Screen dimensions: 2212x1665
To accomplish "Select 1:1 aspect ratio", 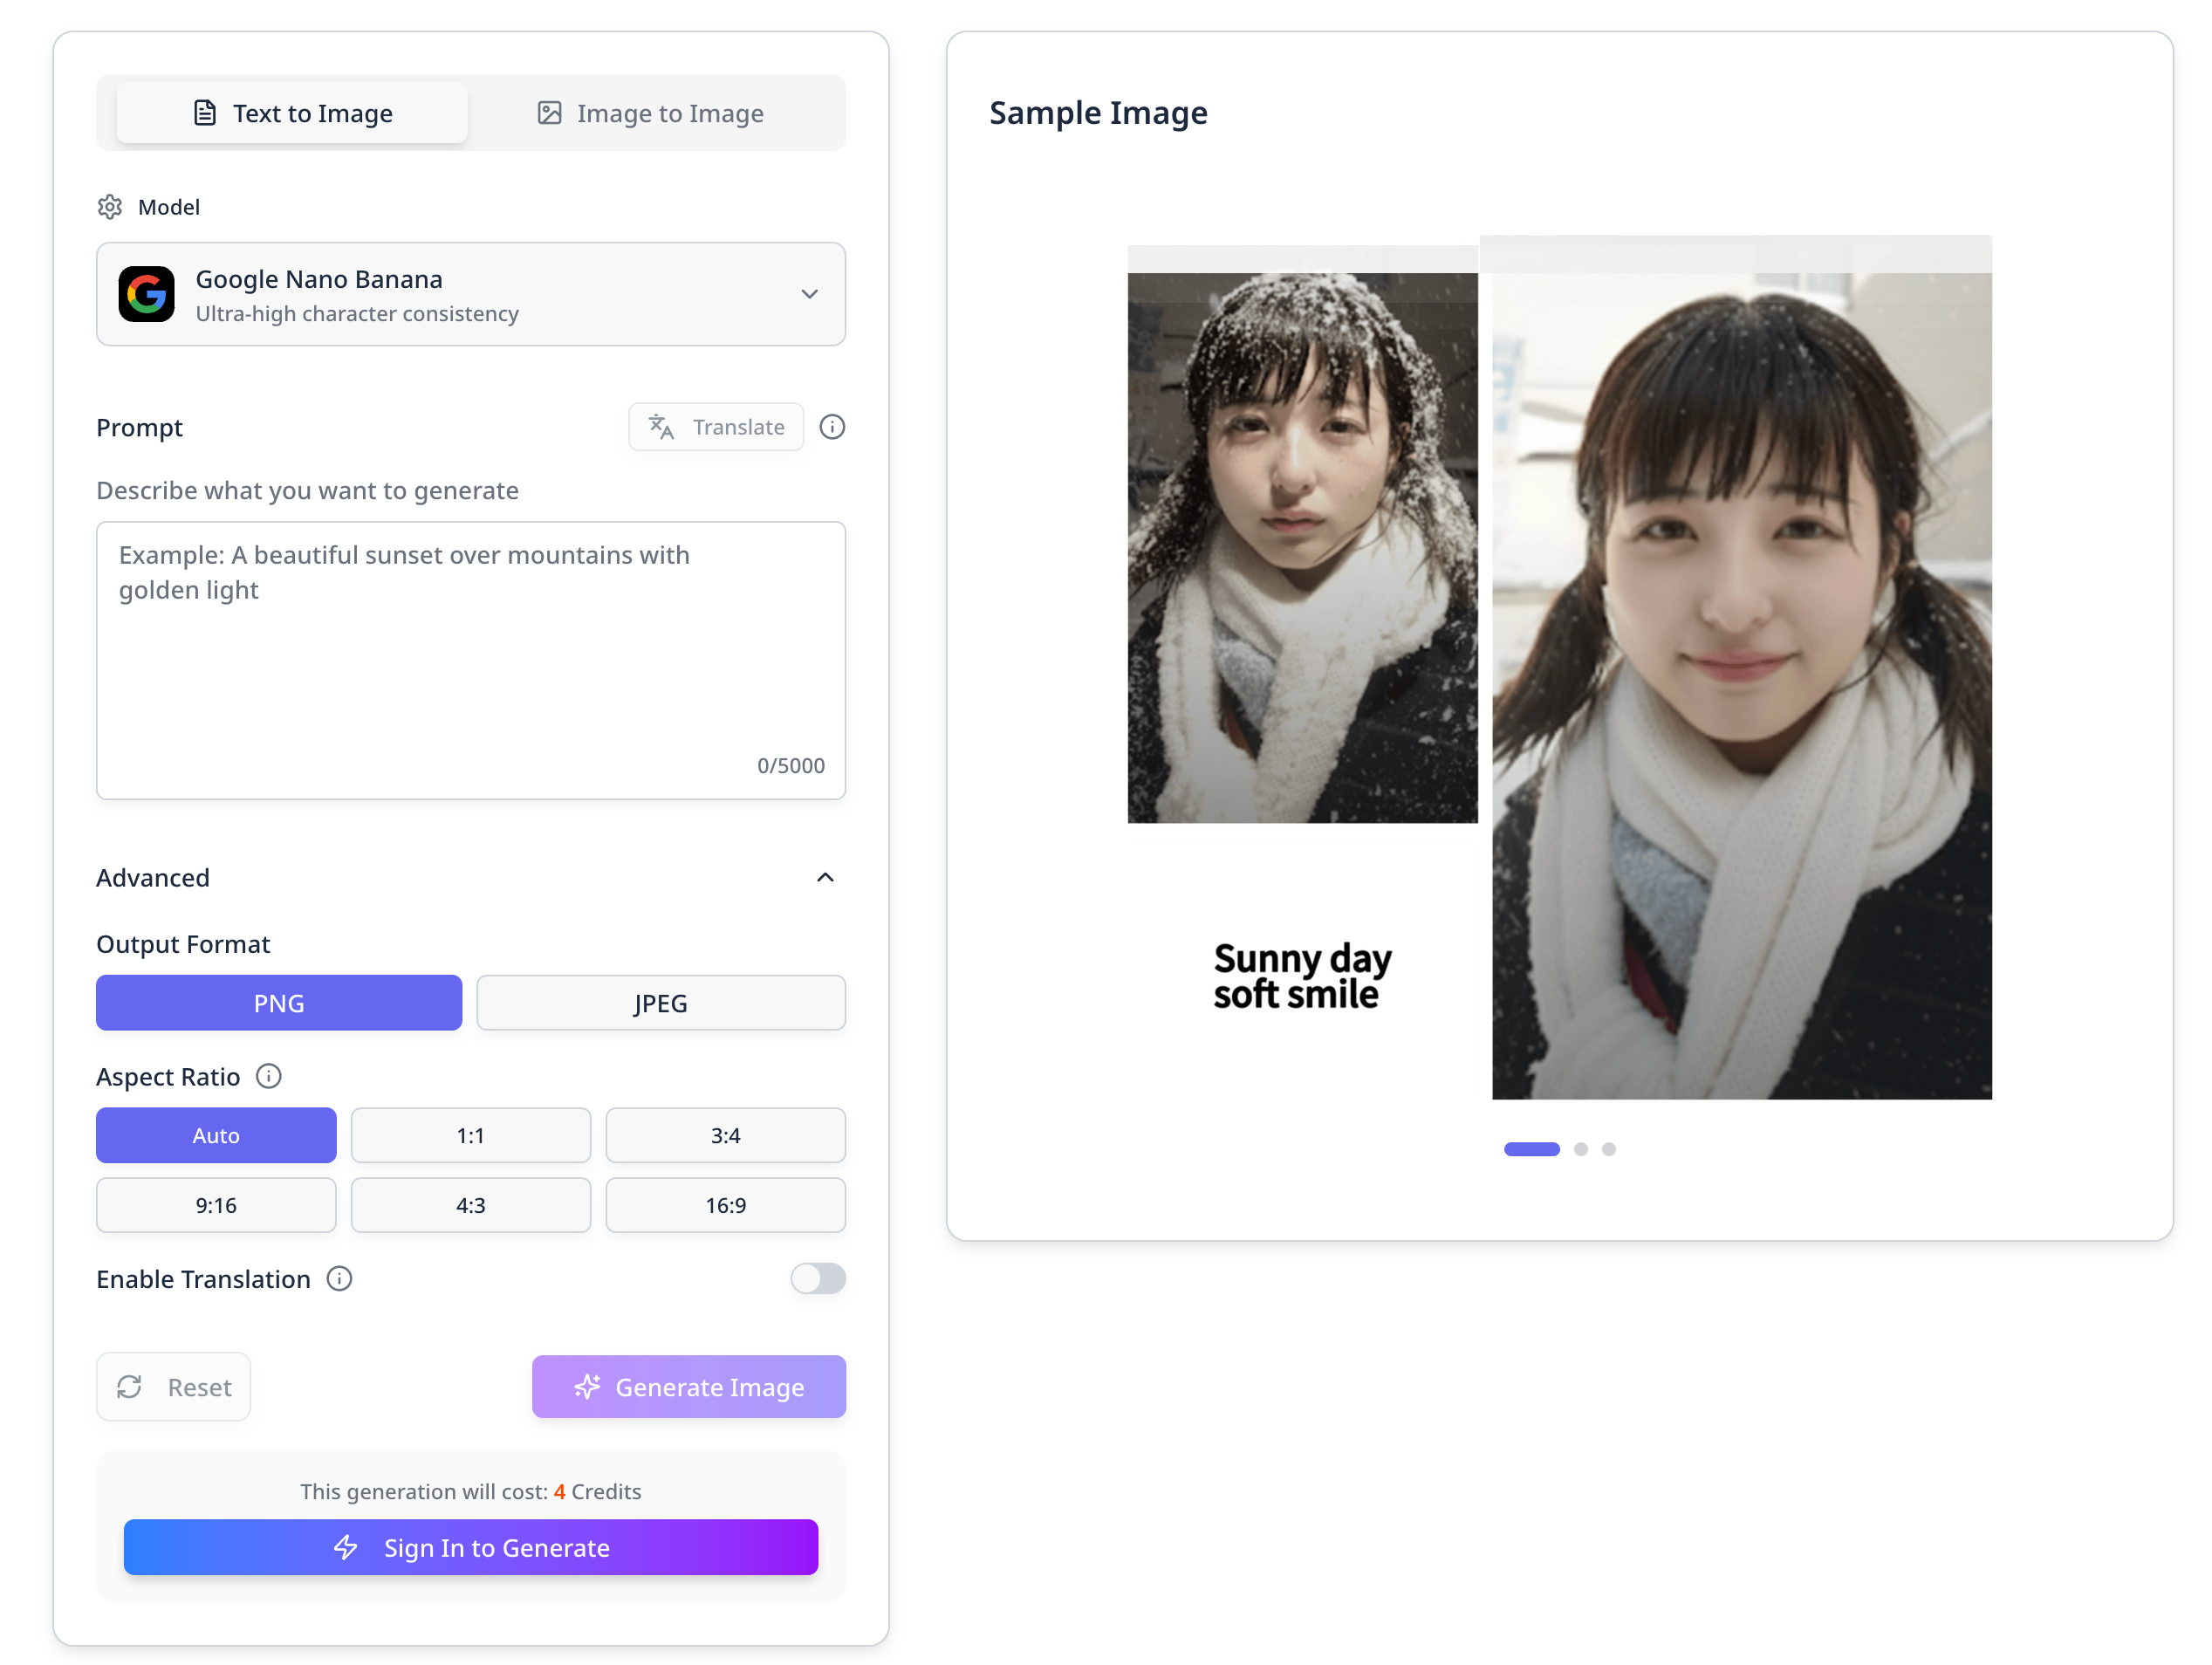I will (x=471, y=1135).
